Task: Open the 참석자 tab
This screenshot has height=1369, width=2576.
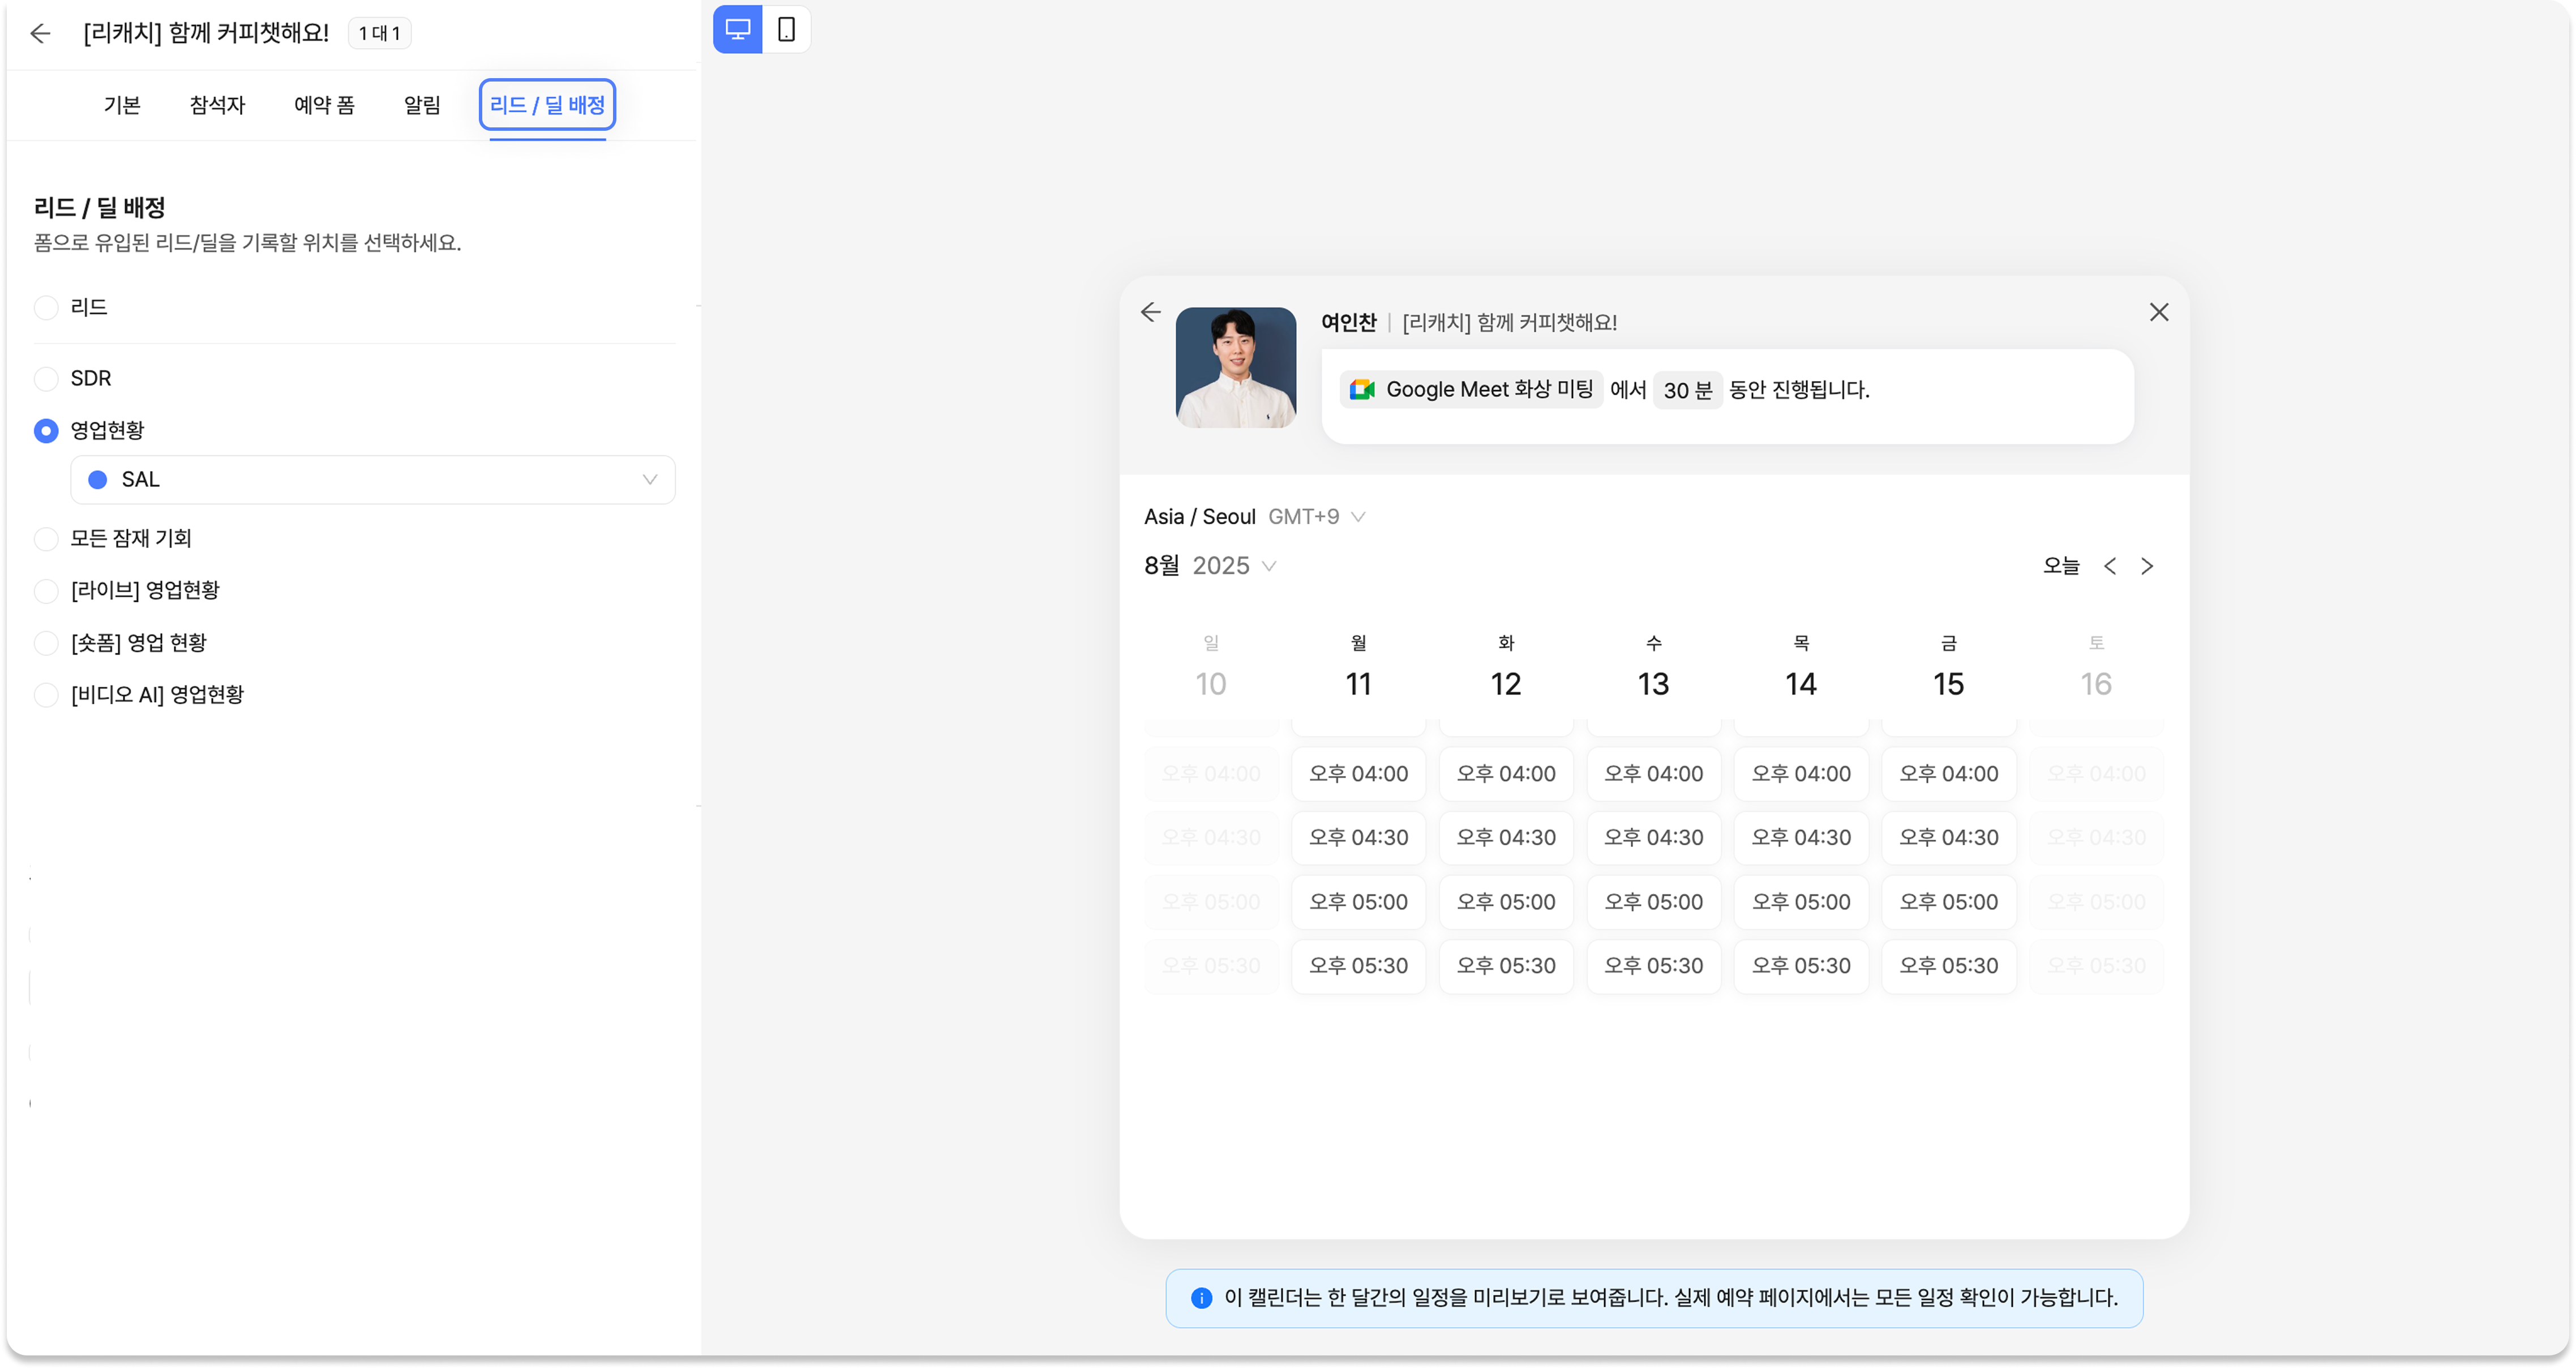Action: coord(217,105)
